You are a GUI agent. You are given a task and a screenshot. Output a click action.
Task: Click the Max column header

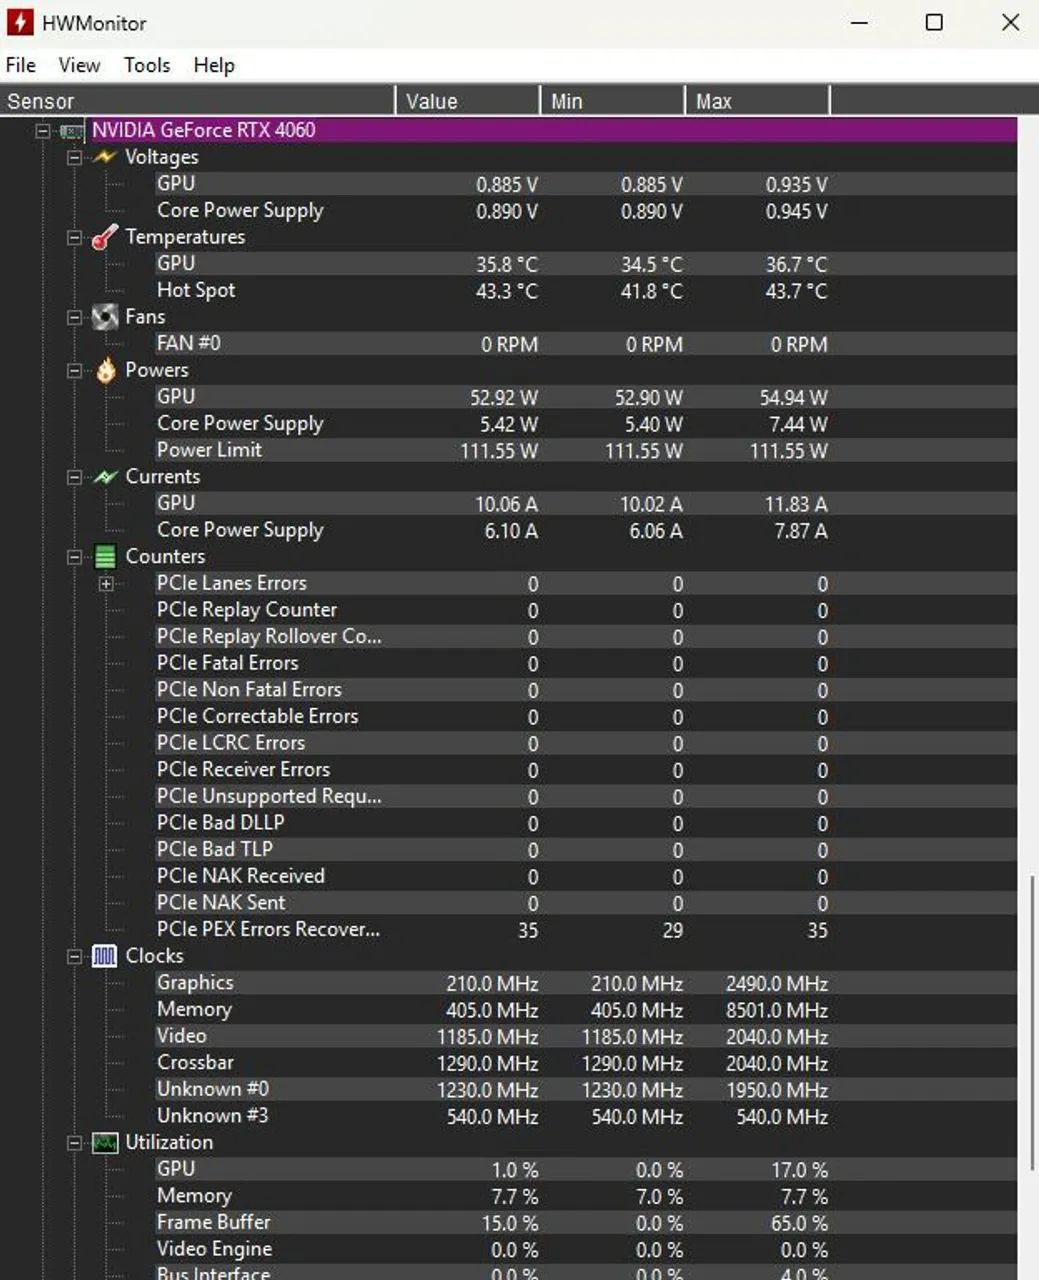click(758, 101)
